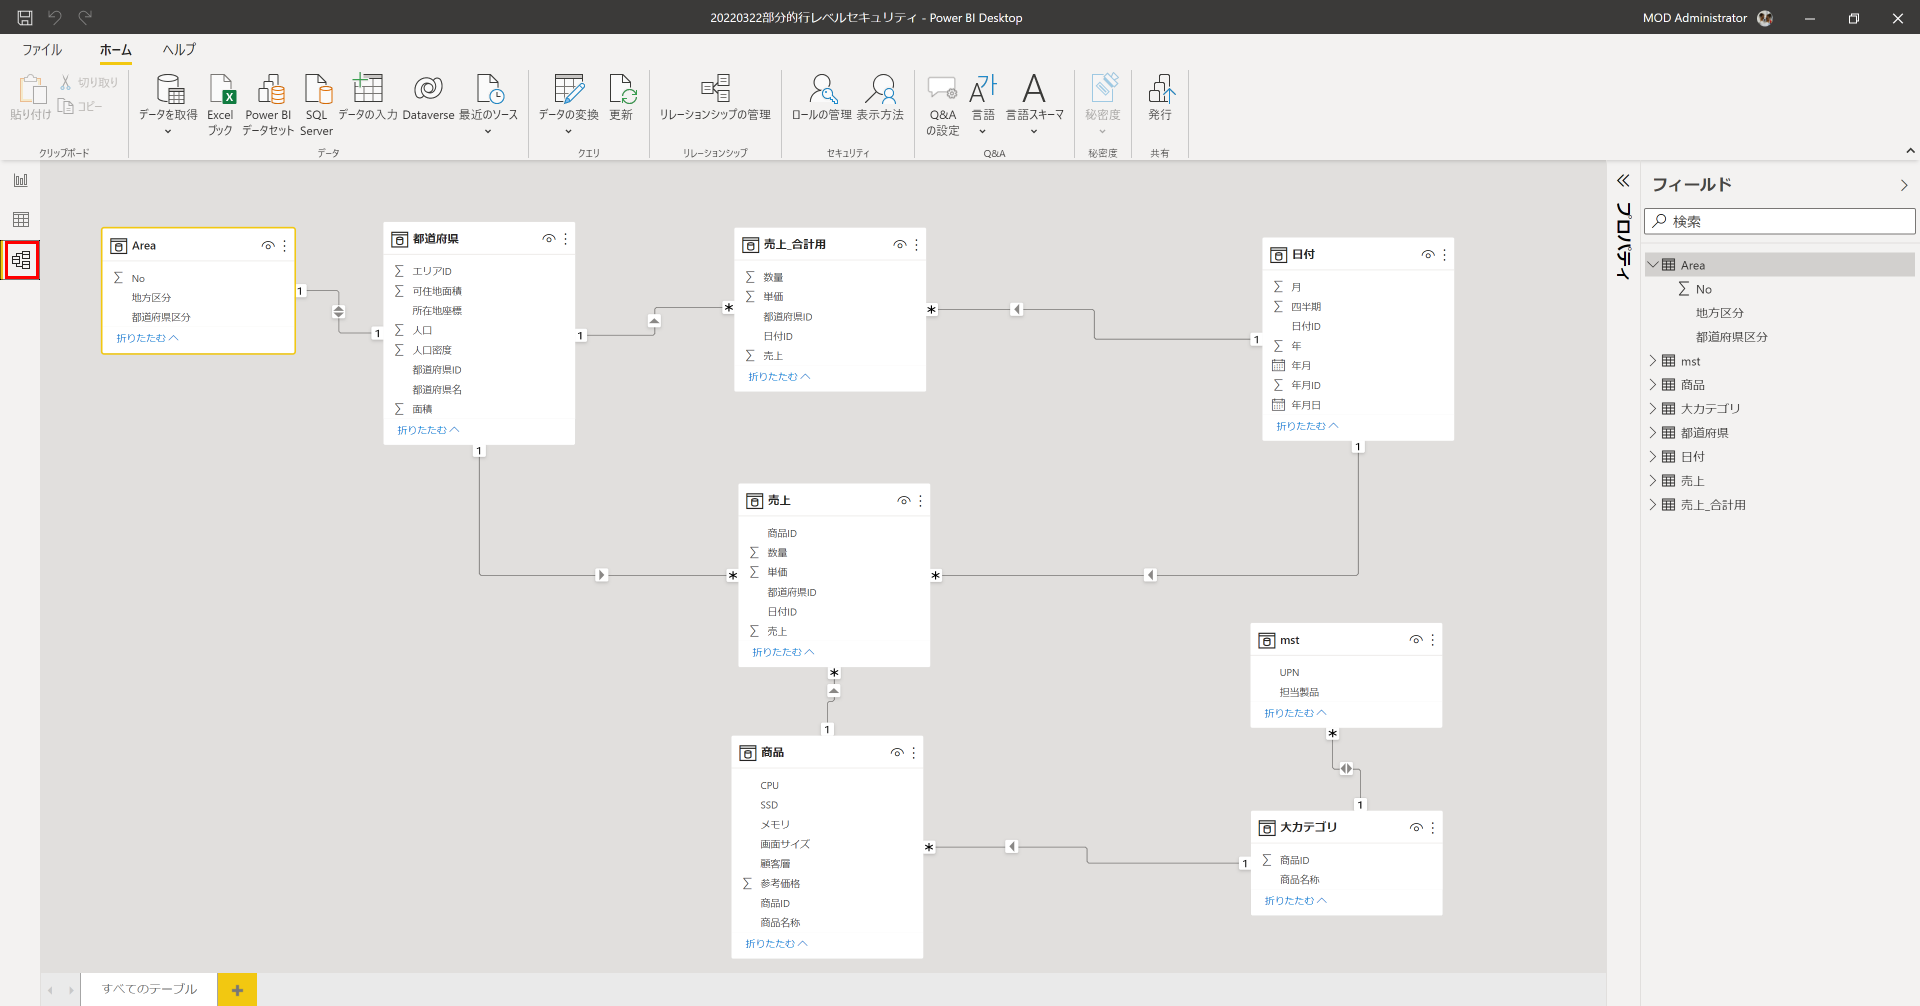The image size is (1920, 1006).
Task: Add new layout tab with plus button
Action: 237,990
